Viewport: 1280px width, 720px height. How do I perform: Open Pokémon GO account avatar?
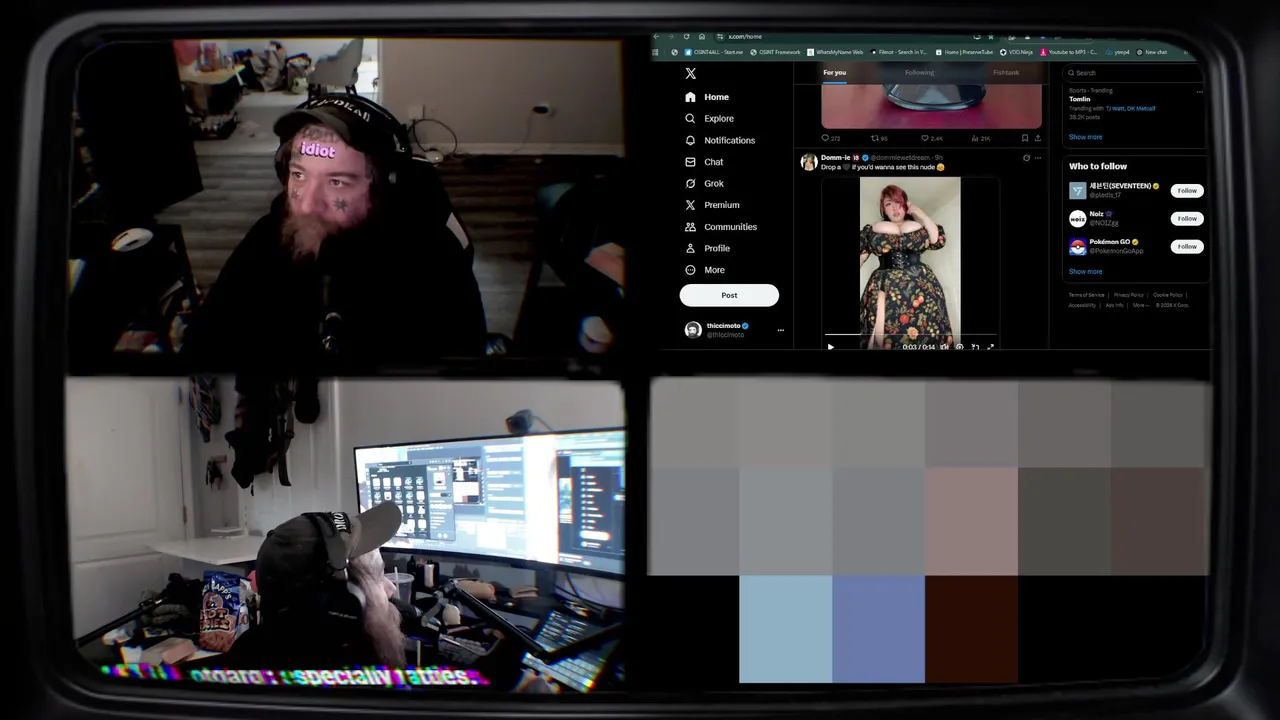point(1077,246)
